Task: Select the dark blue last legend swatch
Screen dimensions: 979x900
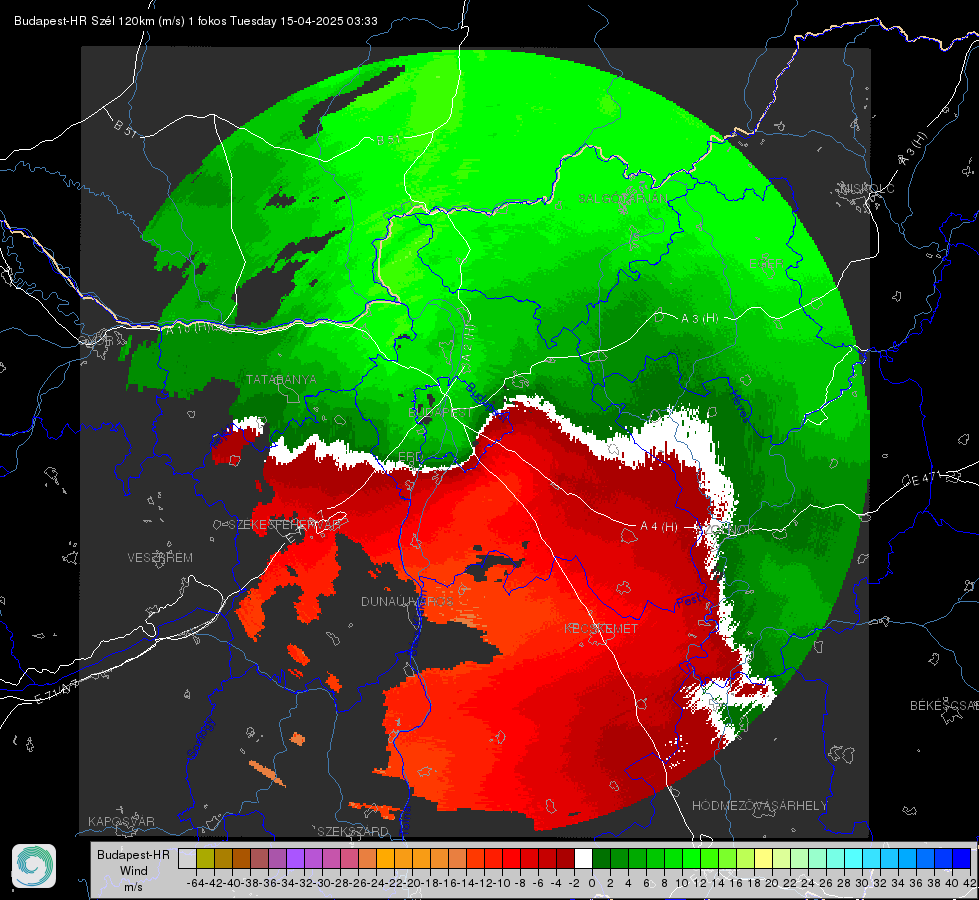Action: tap(962, 858)
